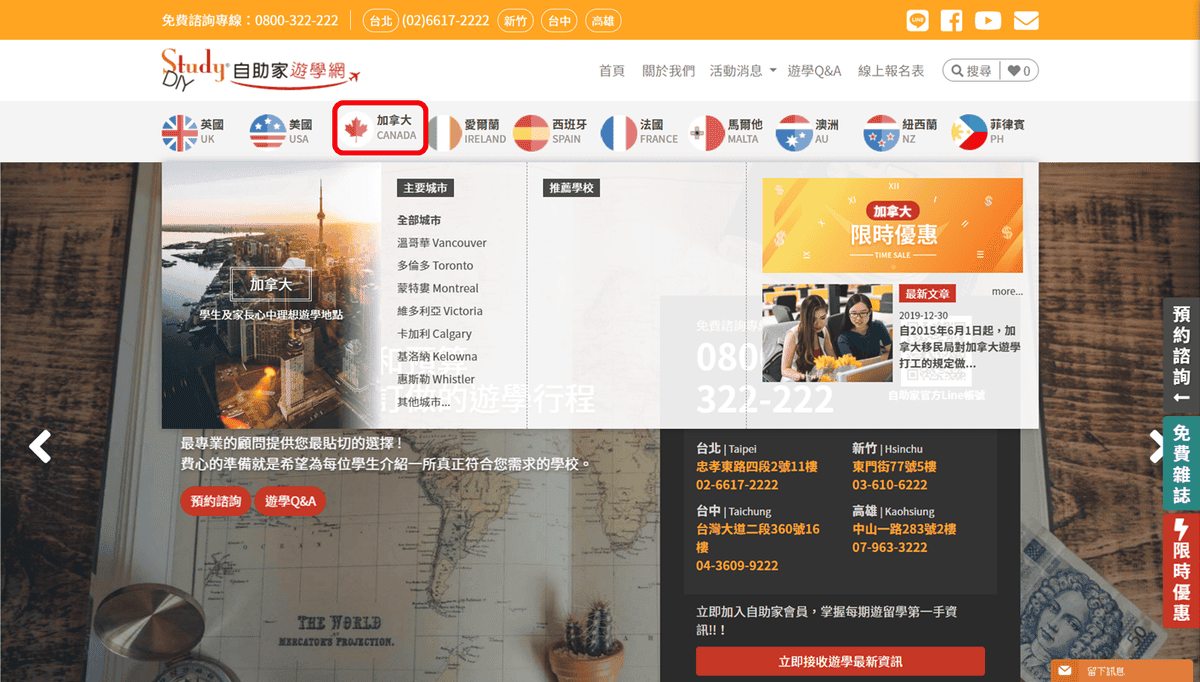Image resolution: width=1200 pixels, height=682 pixels.
Task: Click the 加拿大 button on city photo
Action: point(271,284)
